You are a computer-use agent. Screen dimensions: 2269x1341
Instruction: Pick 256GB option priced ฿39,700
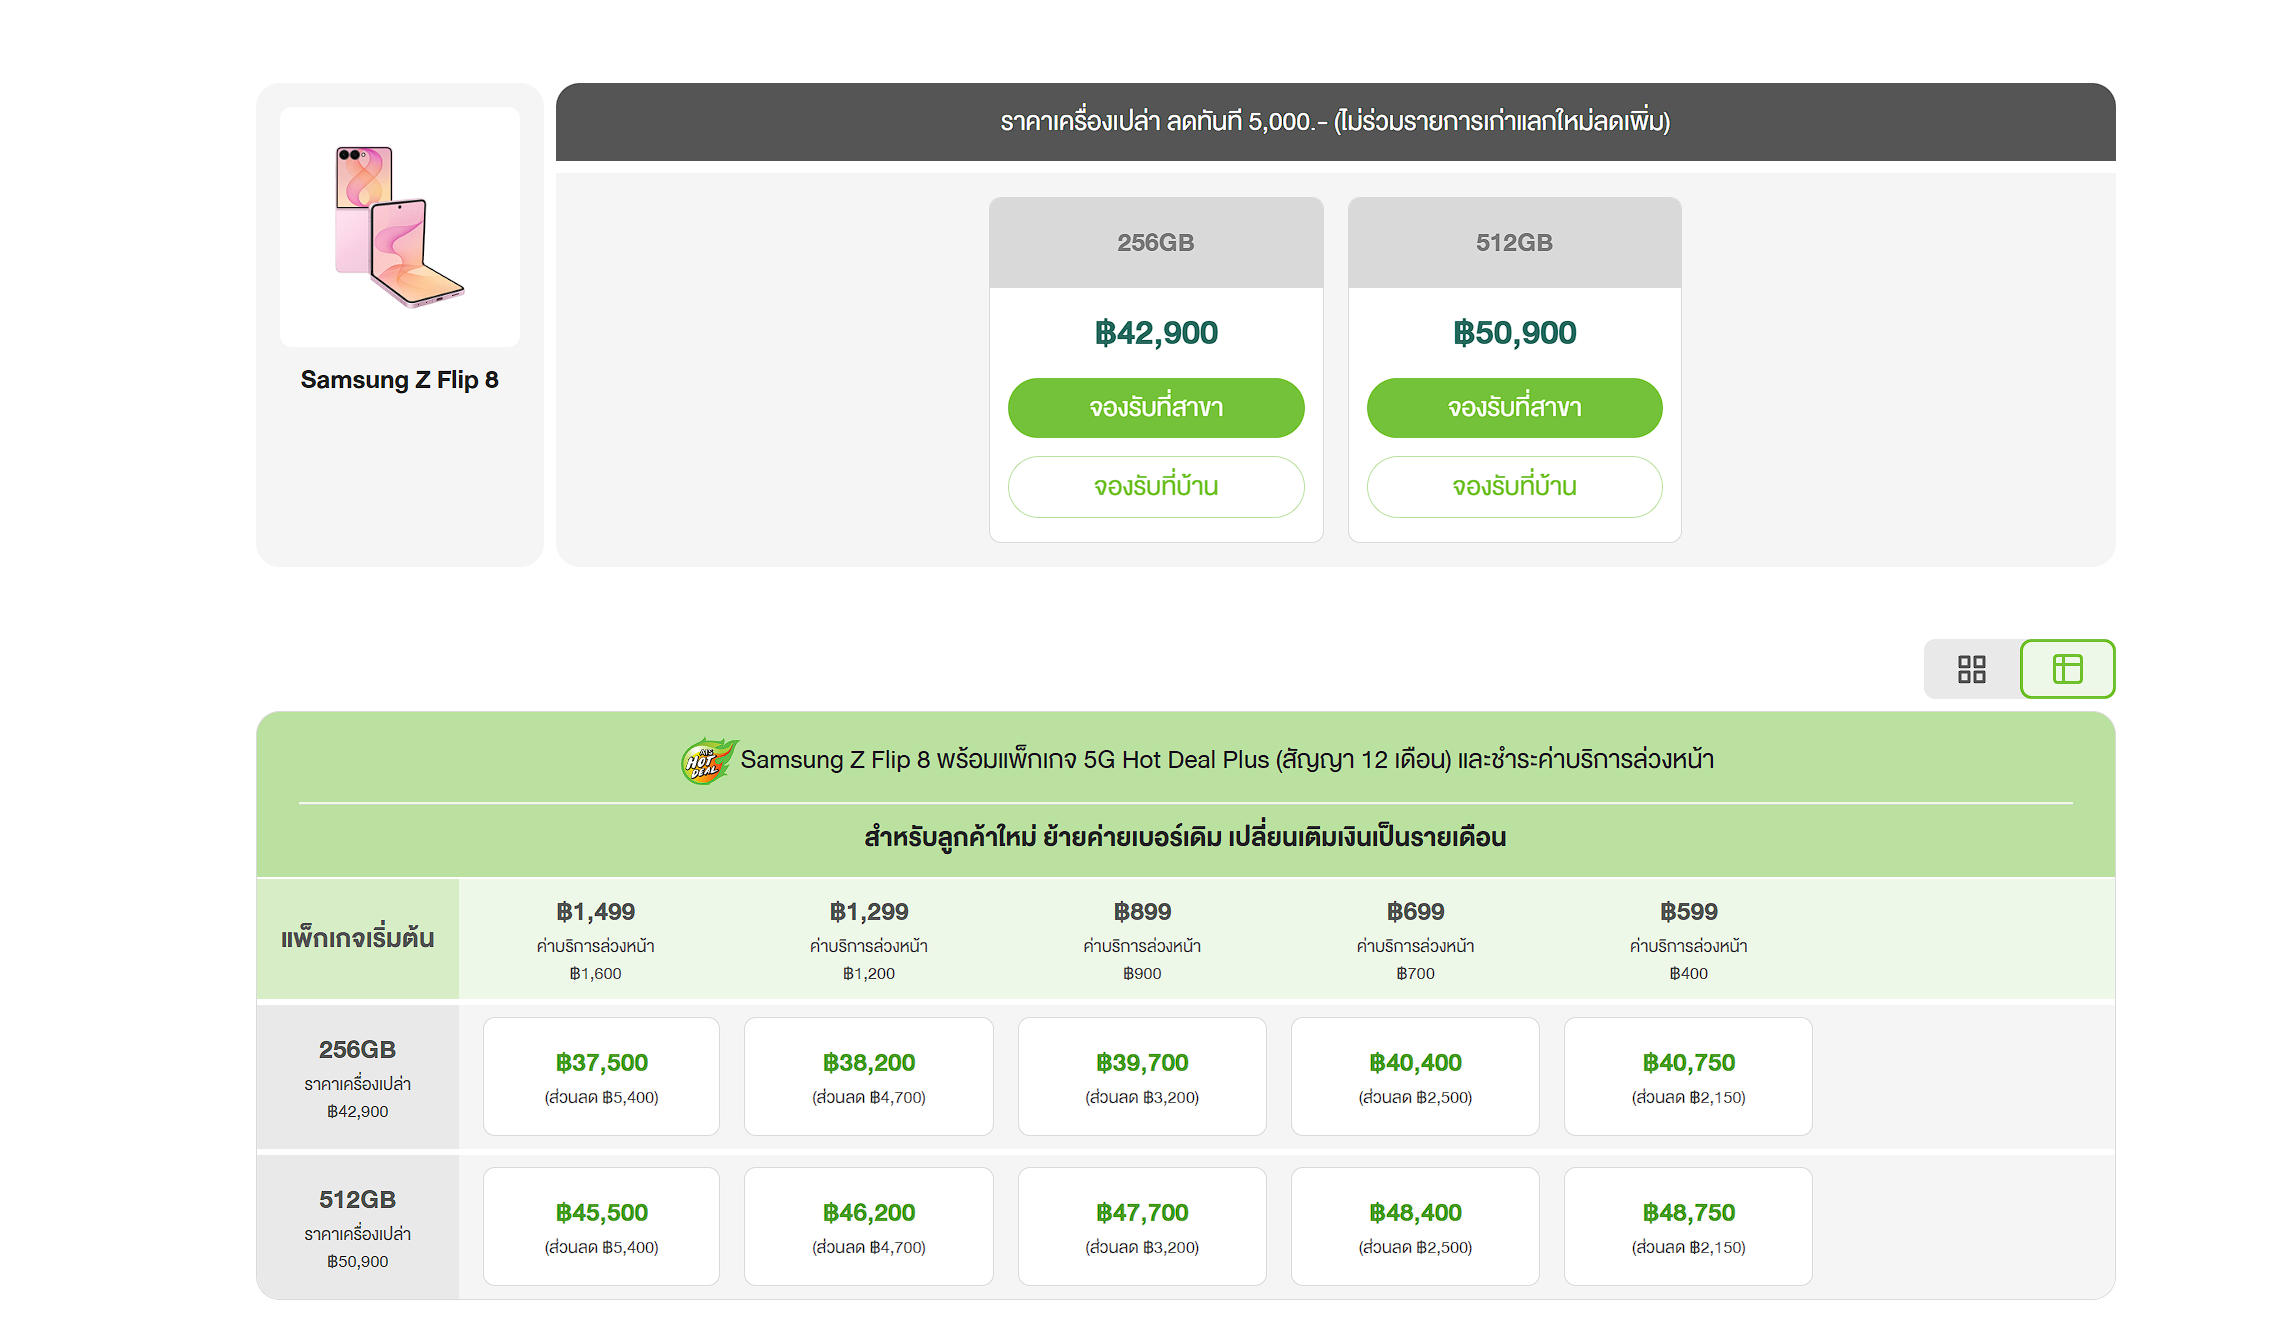(1142, 1077)
